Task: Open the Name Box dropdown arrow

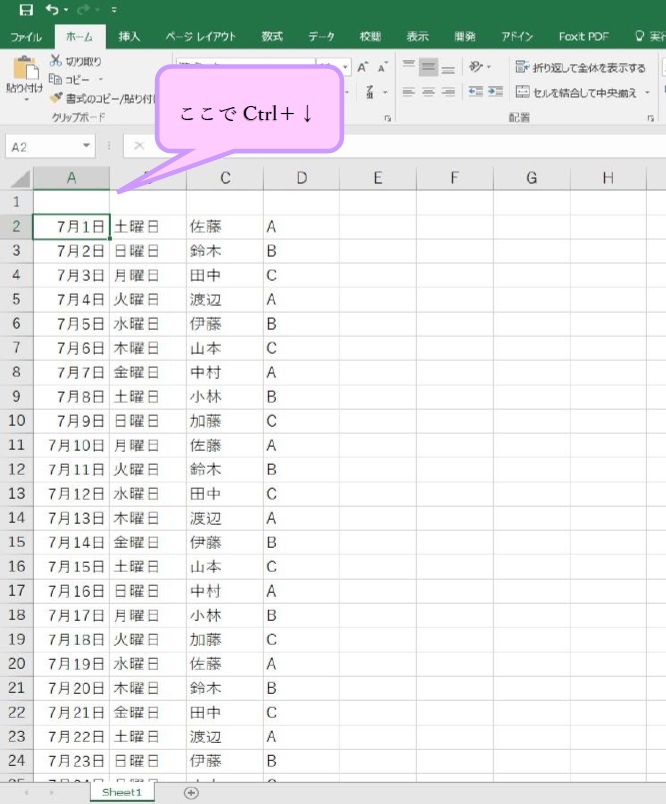Action: pyautogui.click(x=87, y=147)
